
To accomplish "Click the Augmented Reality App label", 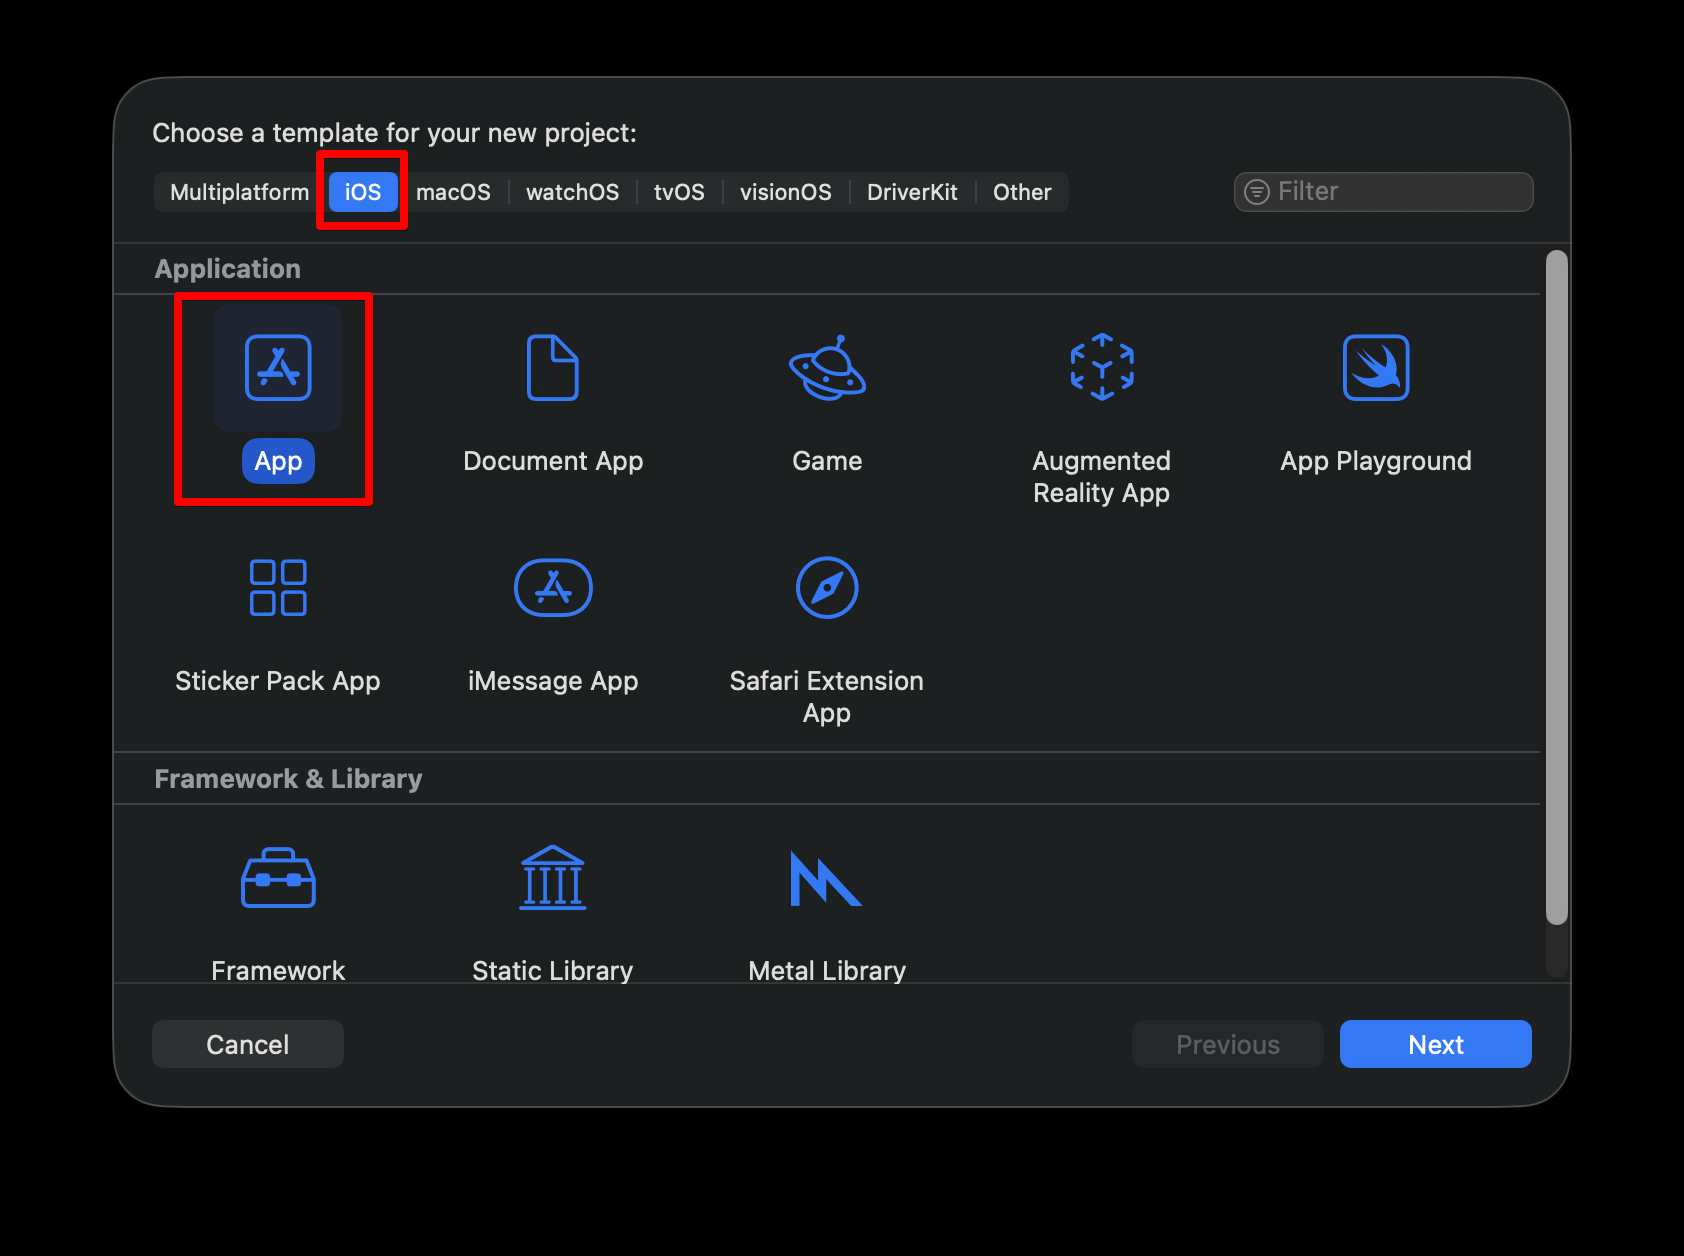I will (1101, 477).
